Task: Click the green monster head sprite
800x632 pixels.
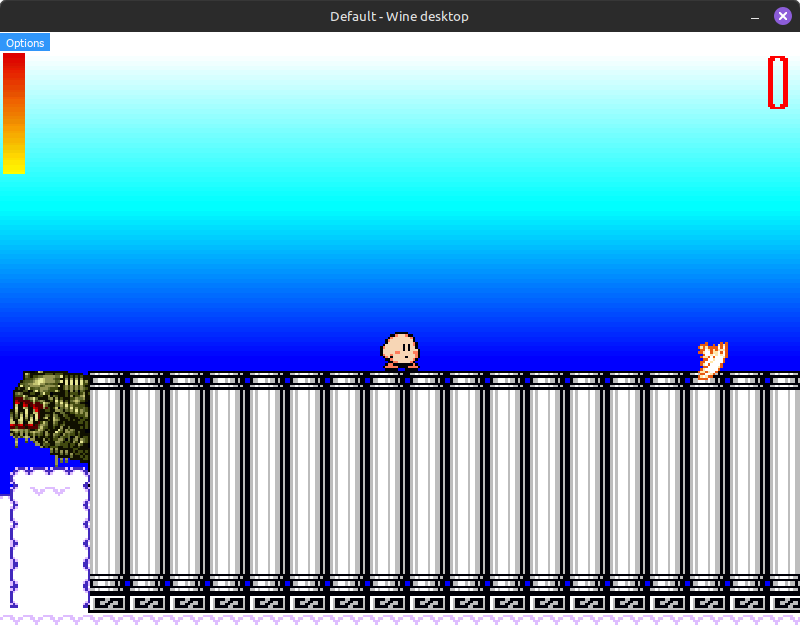Action: (49, 418)
